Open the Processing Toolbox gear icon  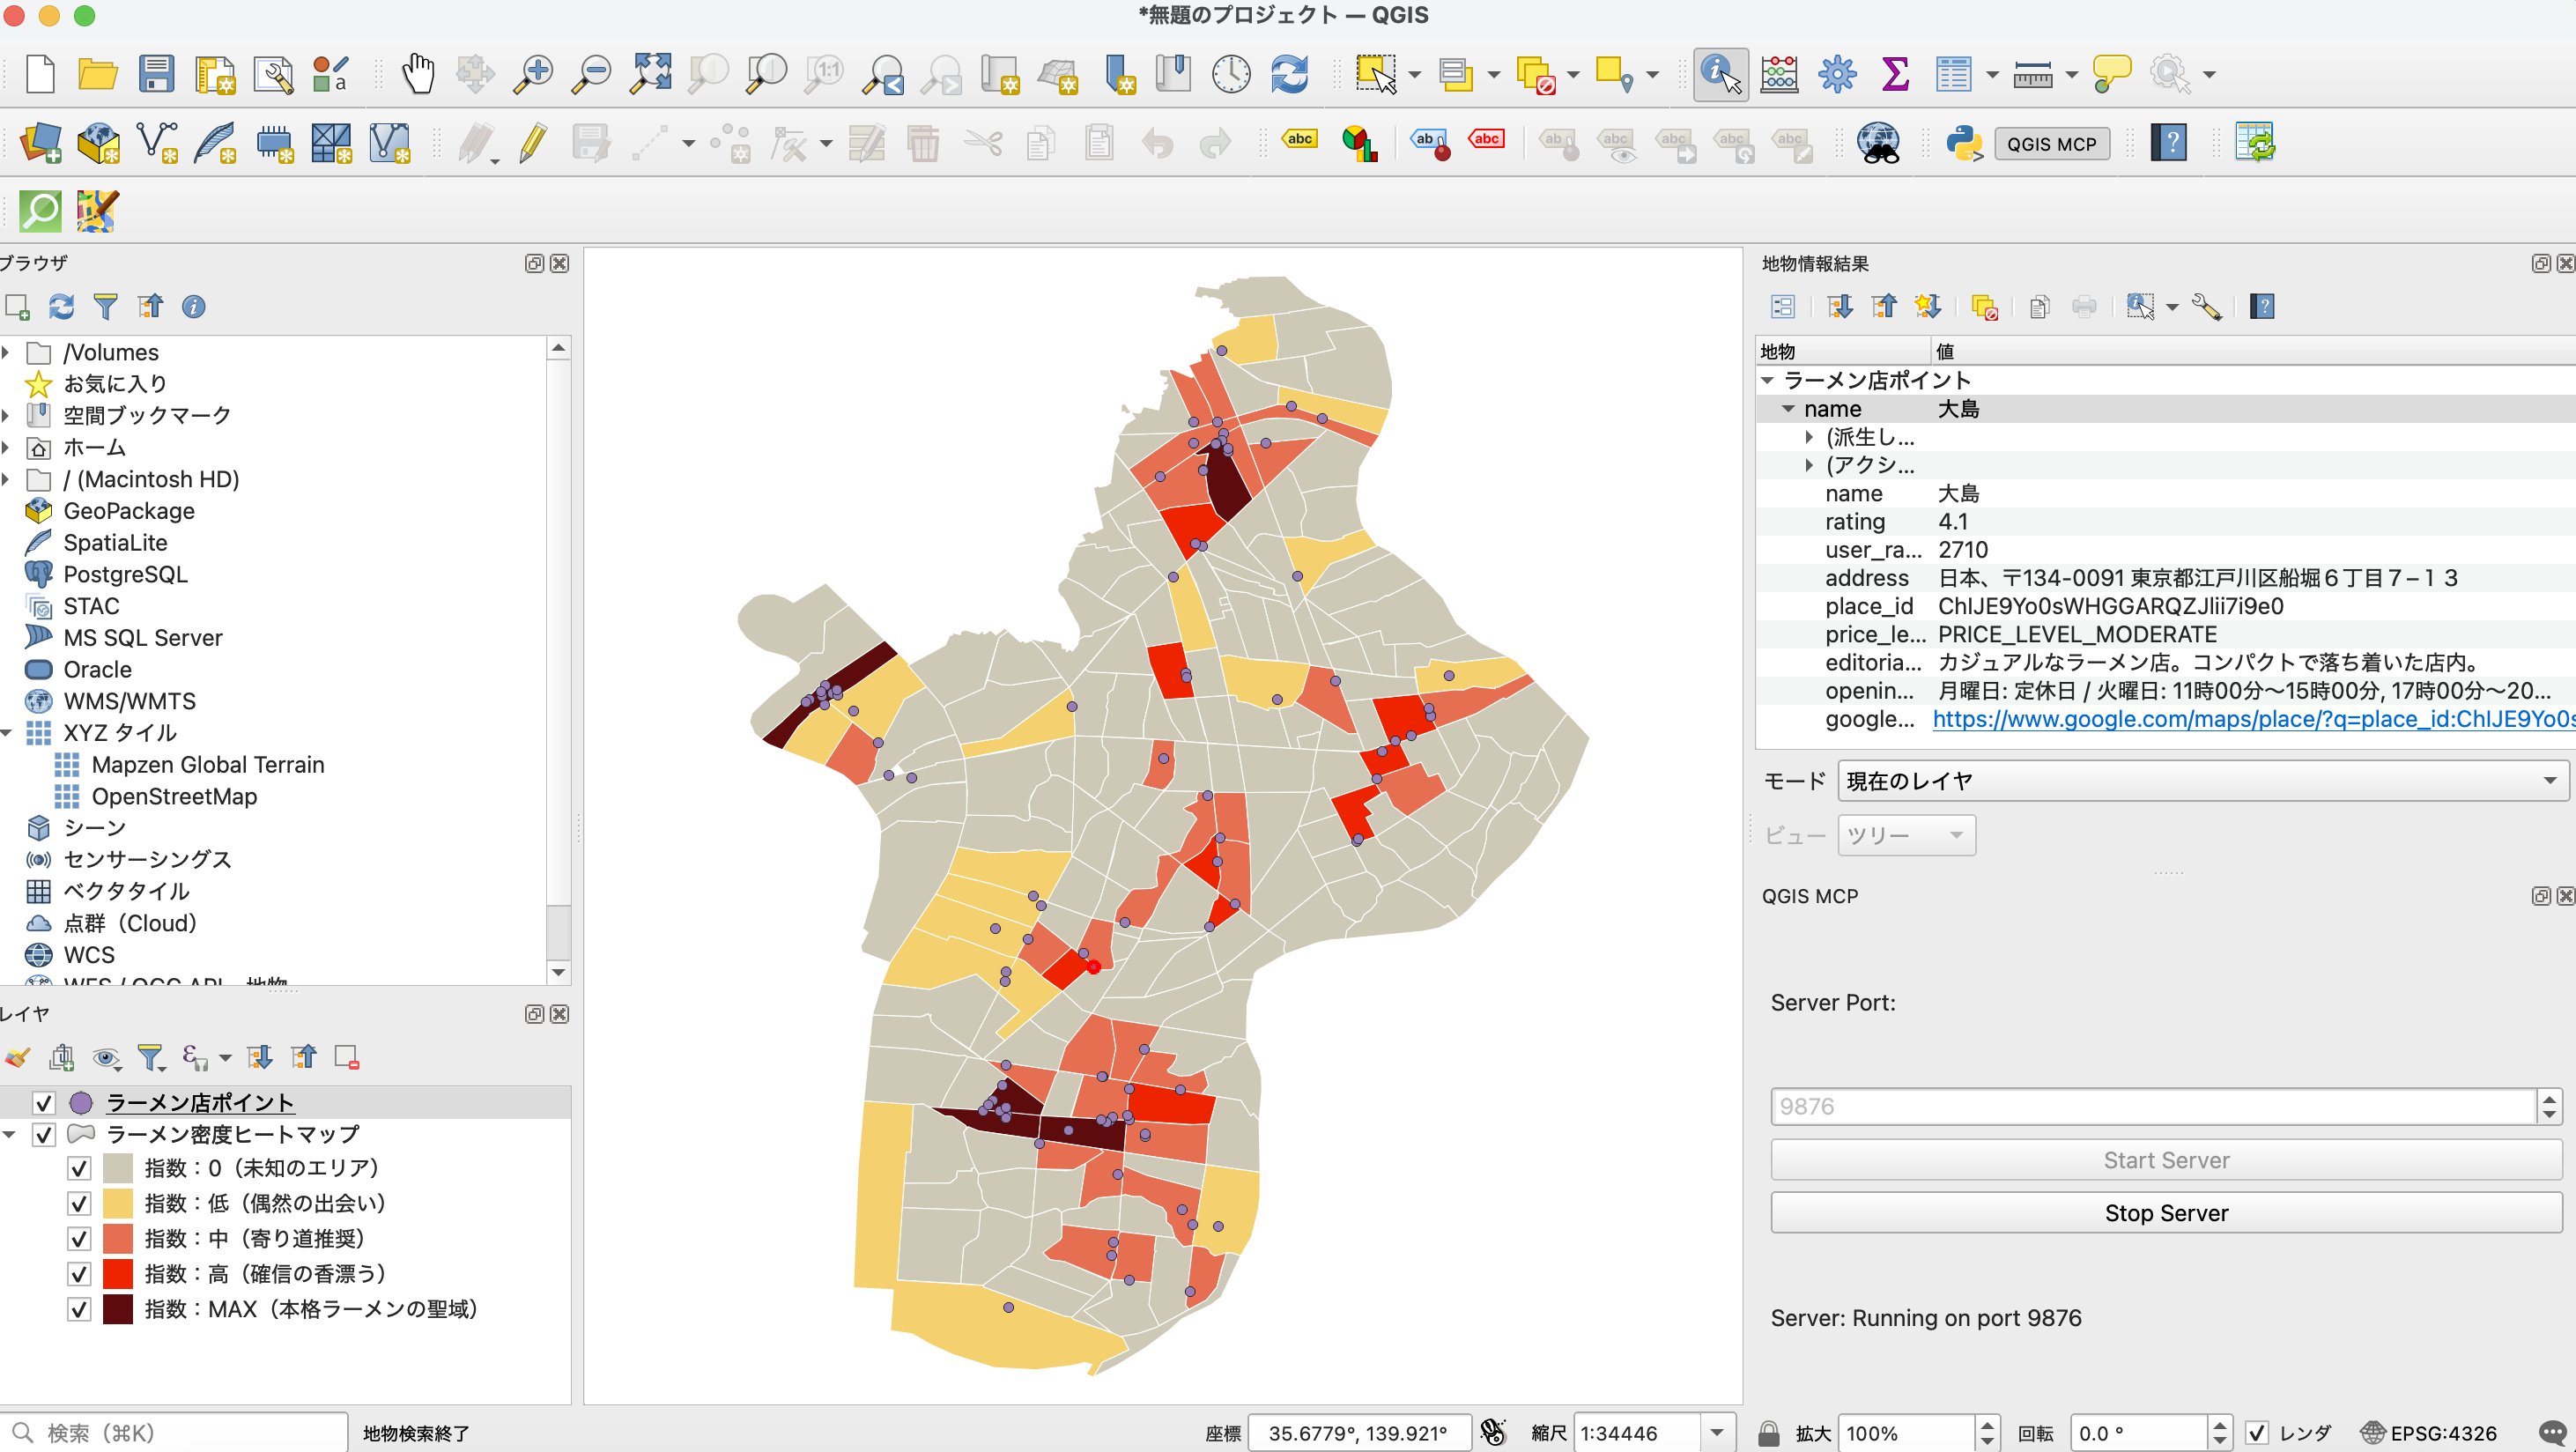(1837, 74)
